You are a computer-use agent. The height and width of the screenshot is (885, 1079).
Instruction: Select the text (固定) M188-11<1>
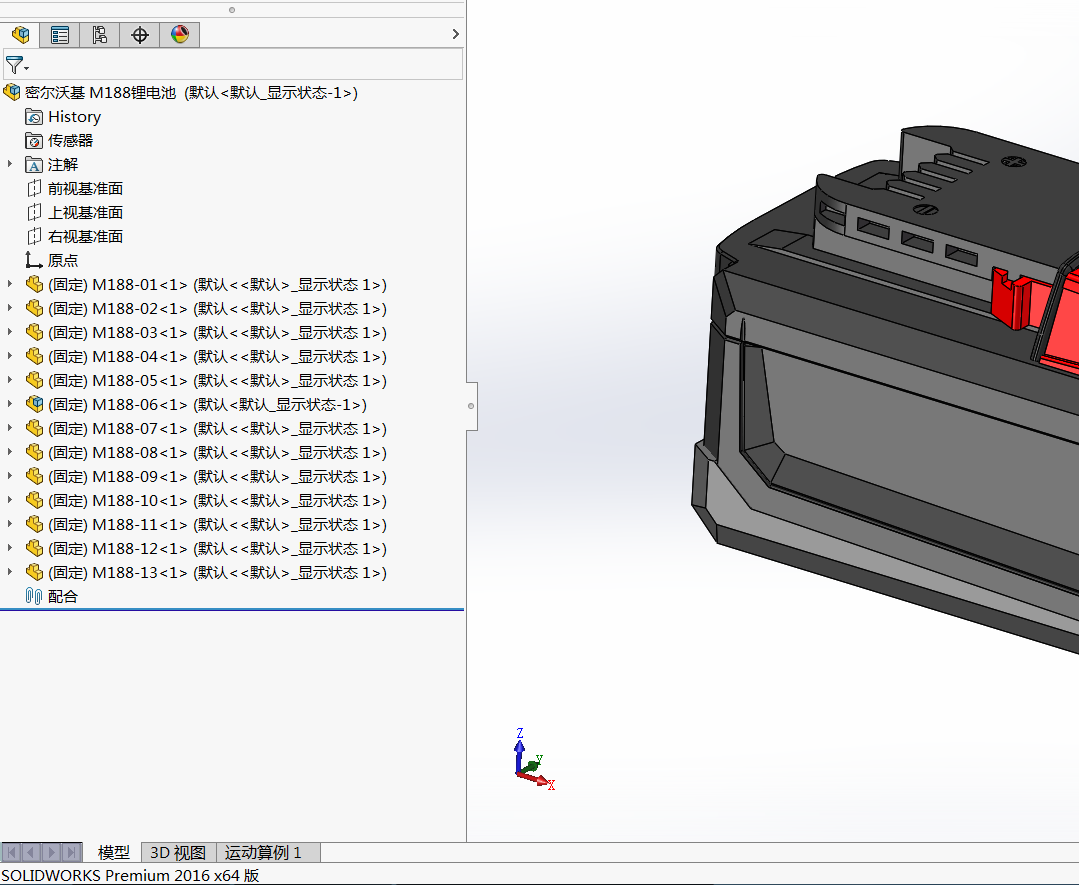click(118, 525)
